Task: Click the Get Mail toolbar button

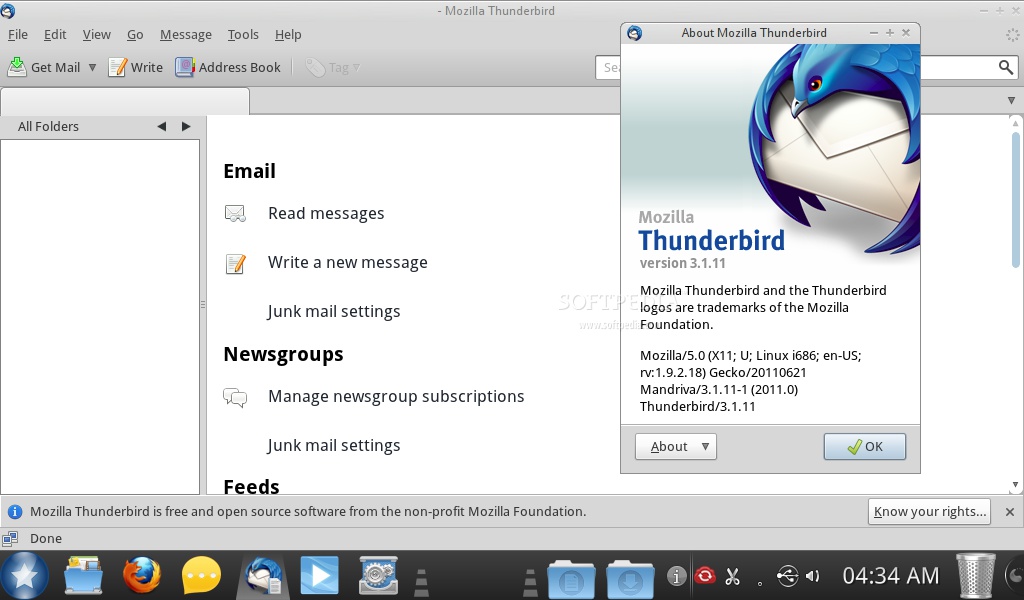Action: click(44, 67)
